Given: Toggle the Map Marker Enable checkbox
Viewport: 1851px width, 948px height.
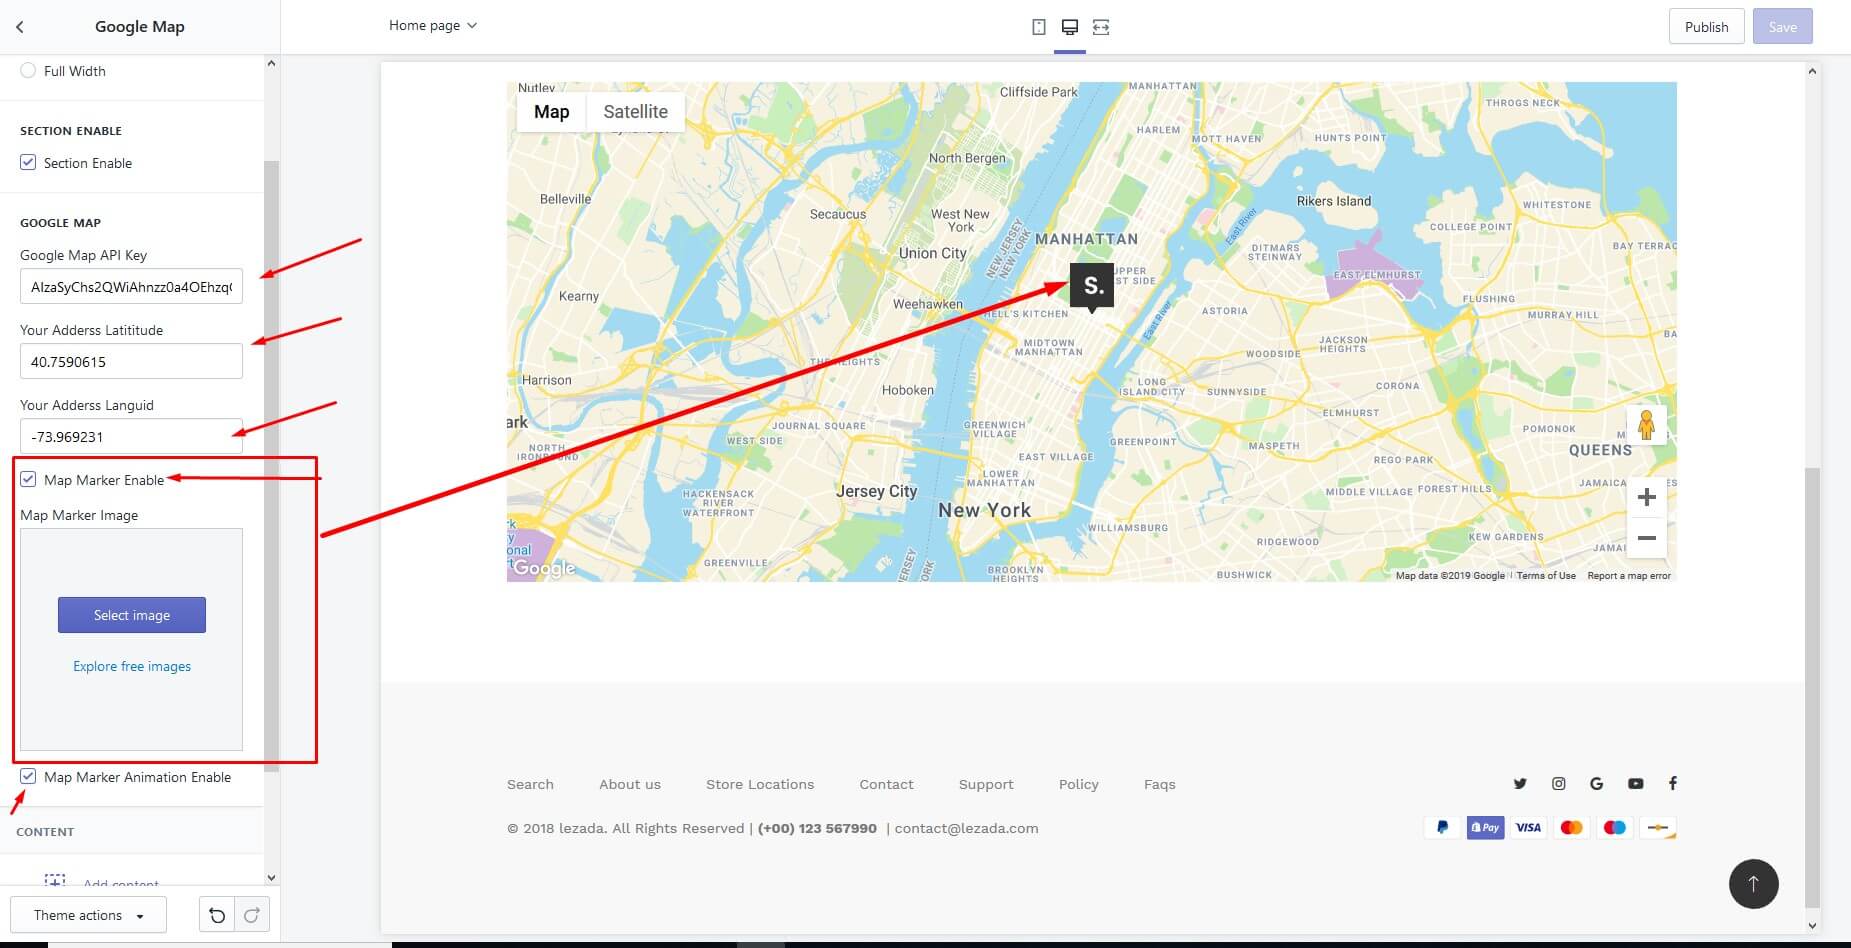Looking at the screenshot, I should 28,480.
